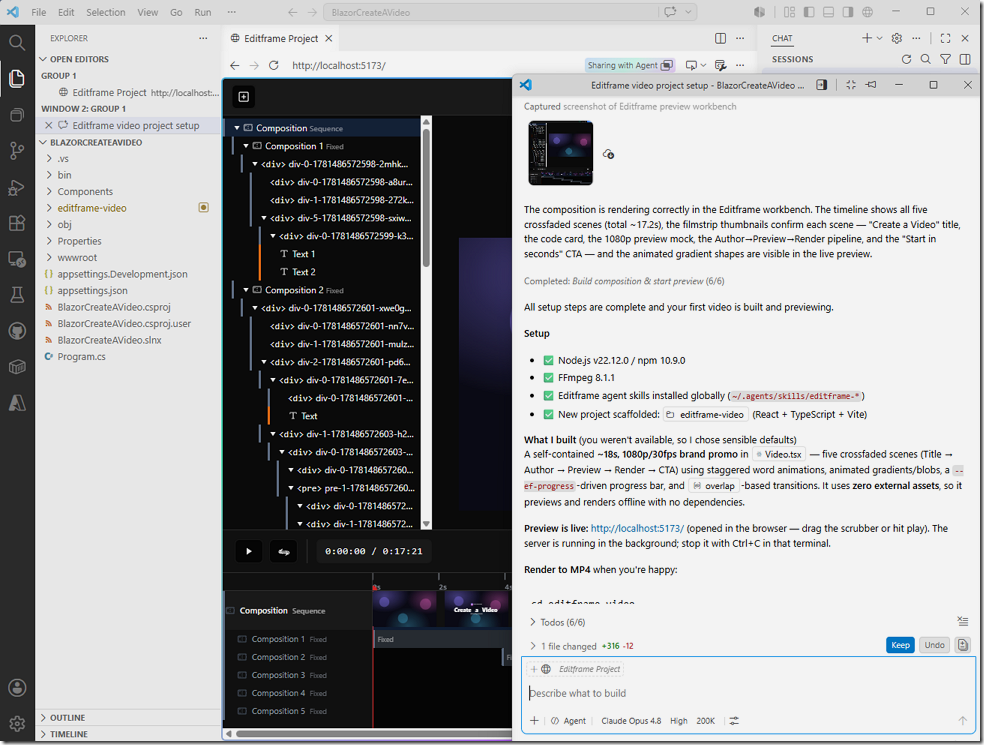Viewport: 984px width, 745px height.
Task: Toggle the Primary Side Bar layout
Action: coord(809,12)
